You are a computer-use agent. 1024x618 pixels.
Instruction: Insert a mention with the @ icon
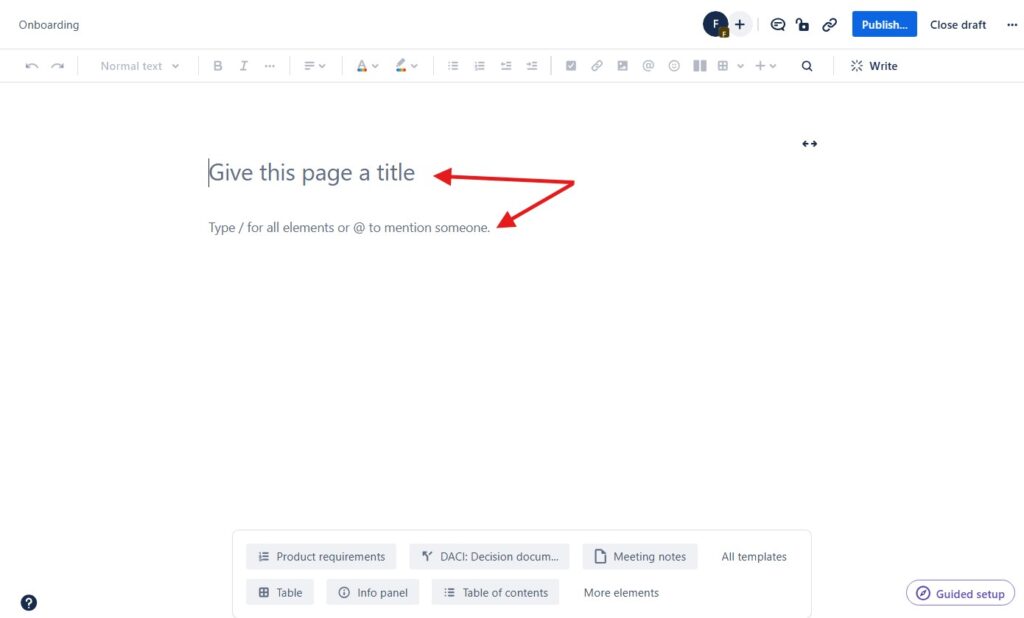[x=648, y=65]
